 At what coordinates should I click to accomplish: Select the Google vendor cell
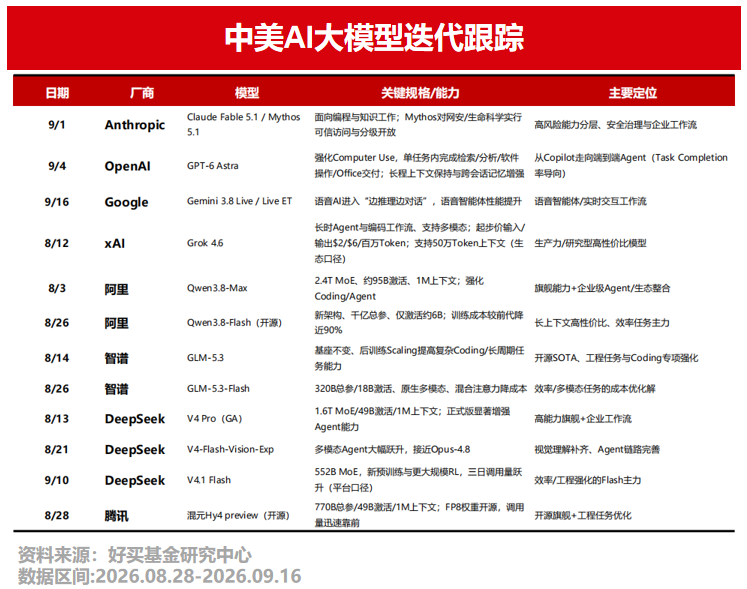(x=126, y=202)
